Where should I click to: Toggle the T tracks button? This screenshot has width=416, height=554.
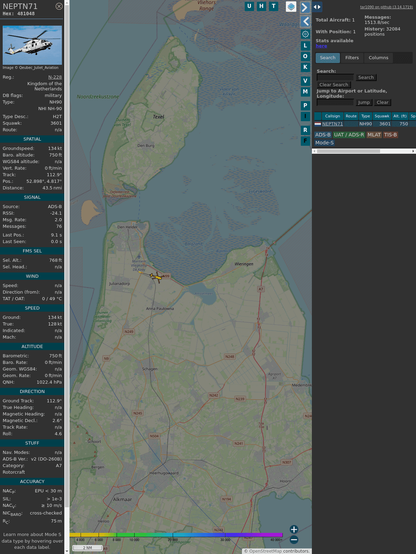[x=274, y=6]
